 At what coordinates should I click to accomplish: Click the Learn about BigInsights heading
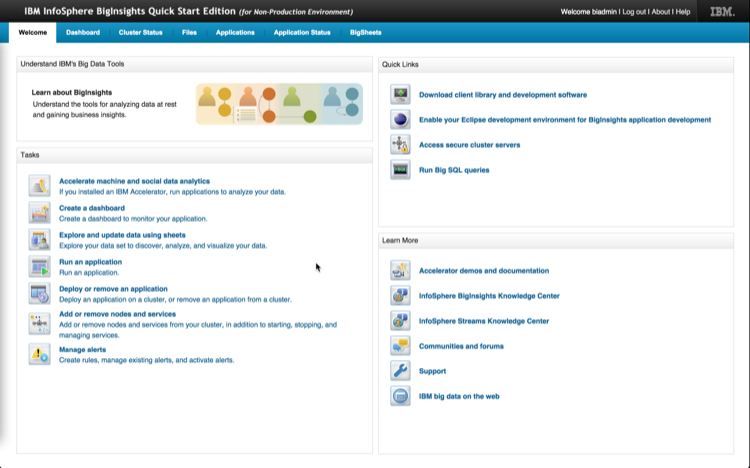coord(72,92)
